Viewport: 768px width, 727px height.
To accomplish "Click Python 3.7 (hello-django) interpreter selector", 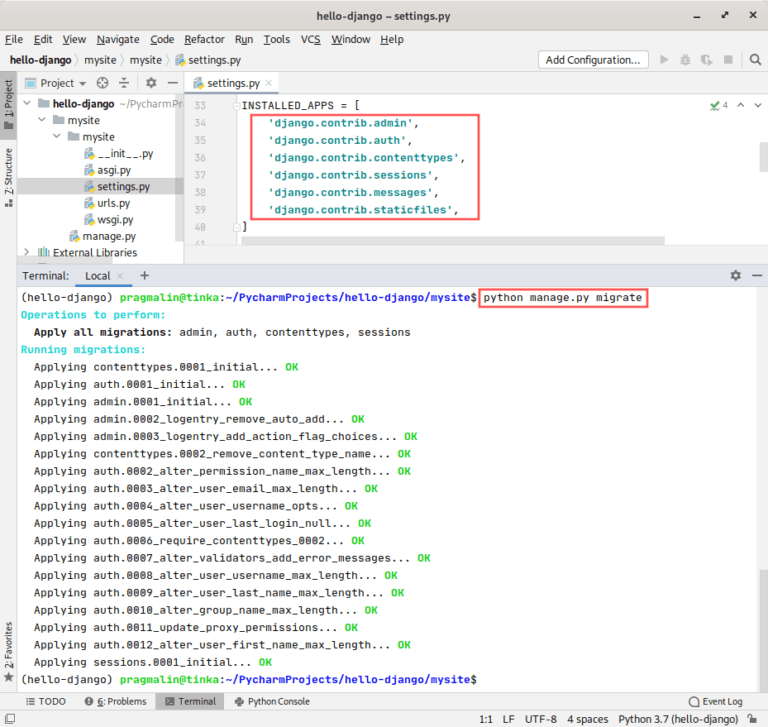I will 678,719.
